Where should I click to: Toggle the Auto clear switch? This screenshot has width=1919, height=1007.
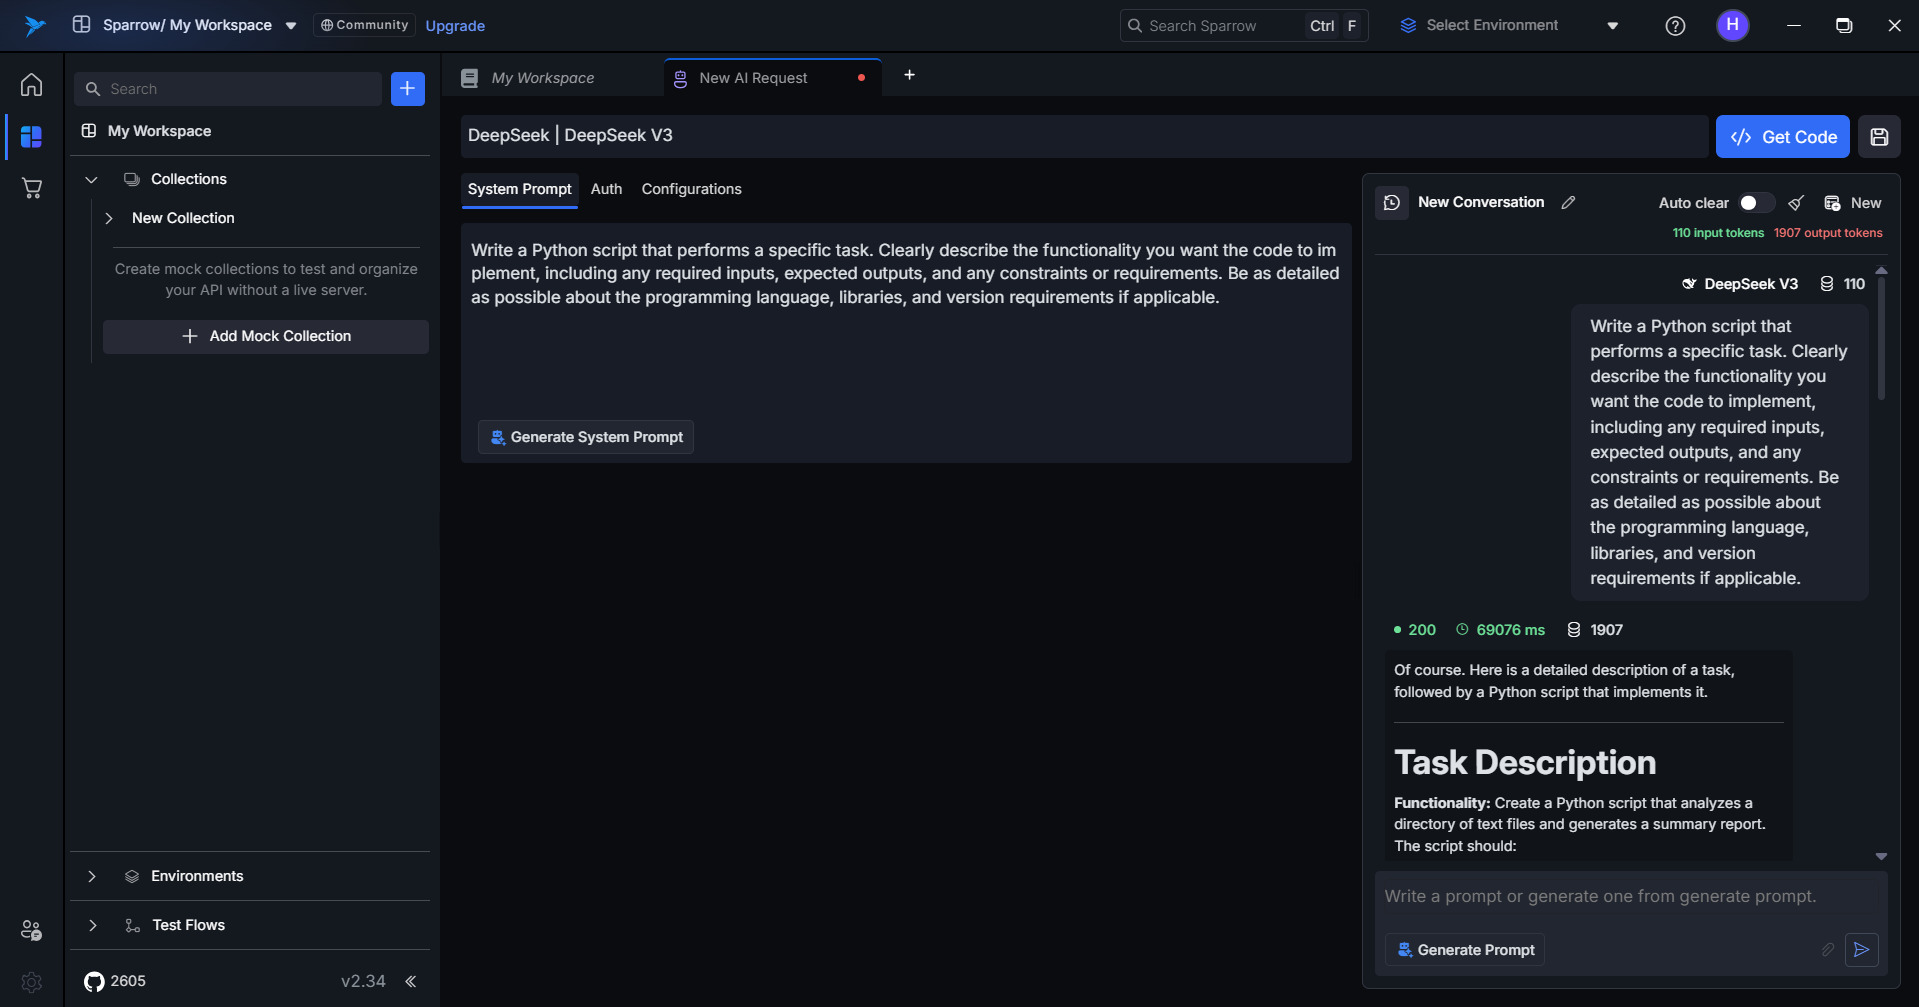(x=1755, y=203)
